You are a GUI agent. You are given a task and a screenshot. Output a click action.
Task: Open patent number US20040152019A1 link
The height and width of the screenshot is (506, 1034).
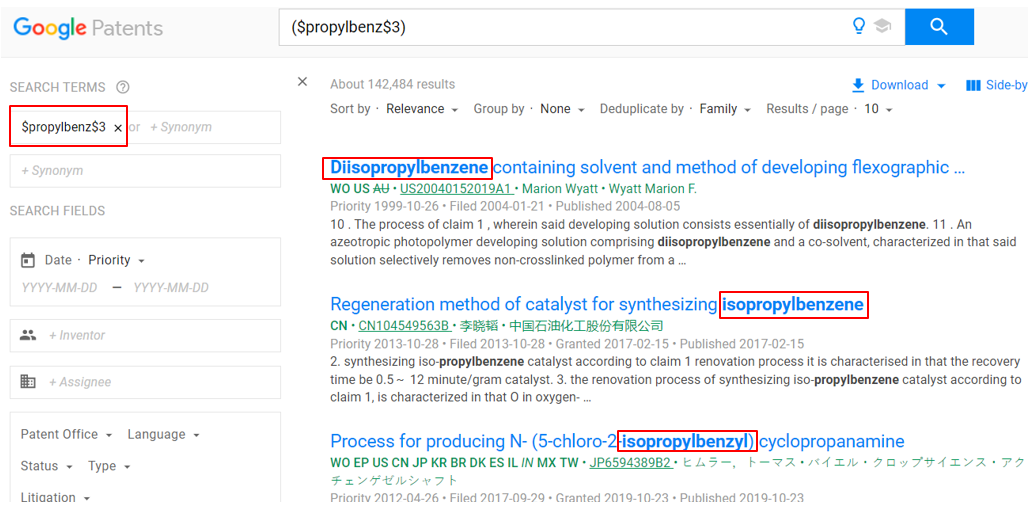point(457,189)
